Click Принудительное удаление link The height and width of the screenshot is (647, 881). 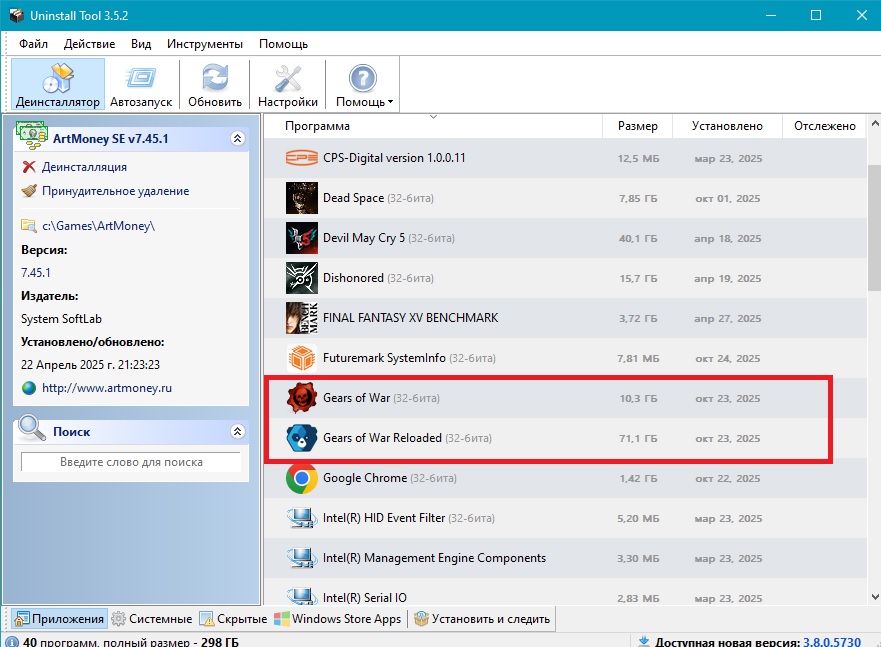click(116, 191)
